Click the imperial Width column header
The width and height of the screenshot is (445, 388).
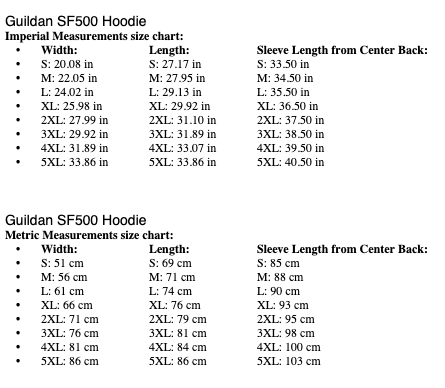59,50
